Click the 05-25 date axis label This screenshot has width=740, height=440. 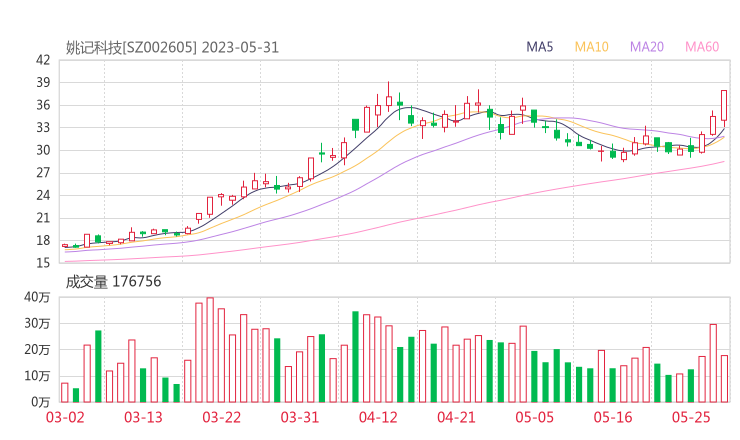pos(691,417)
